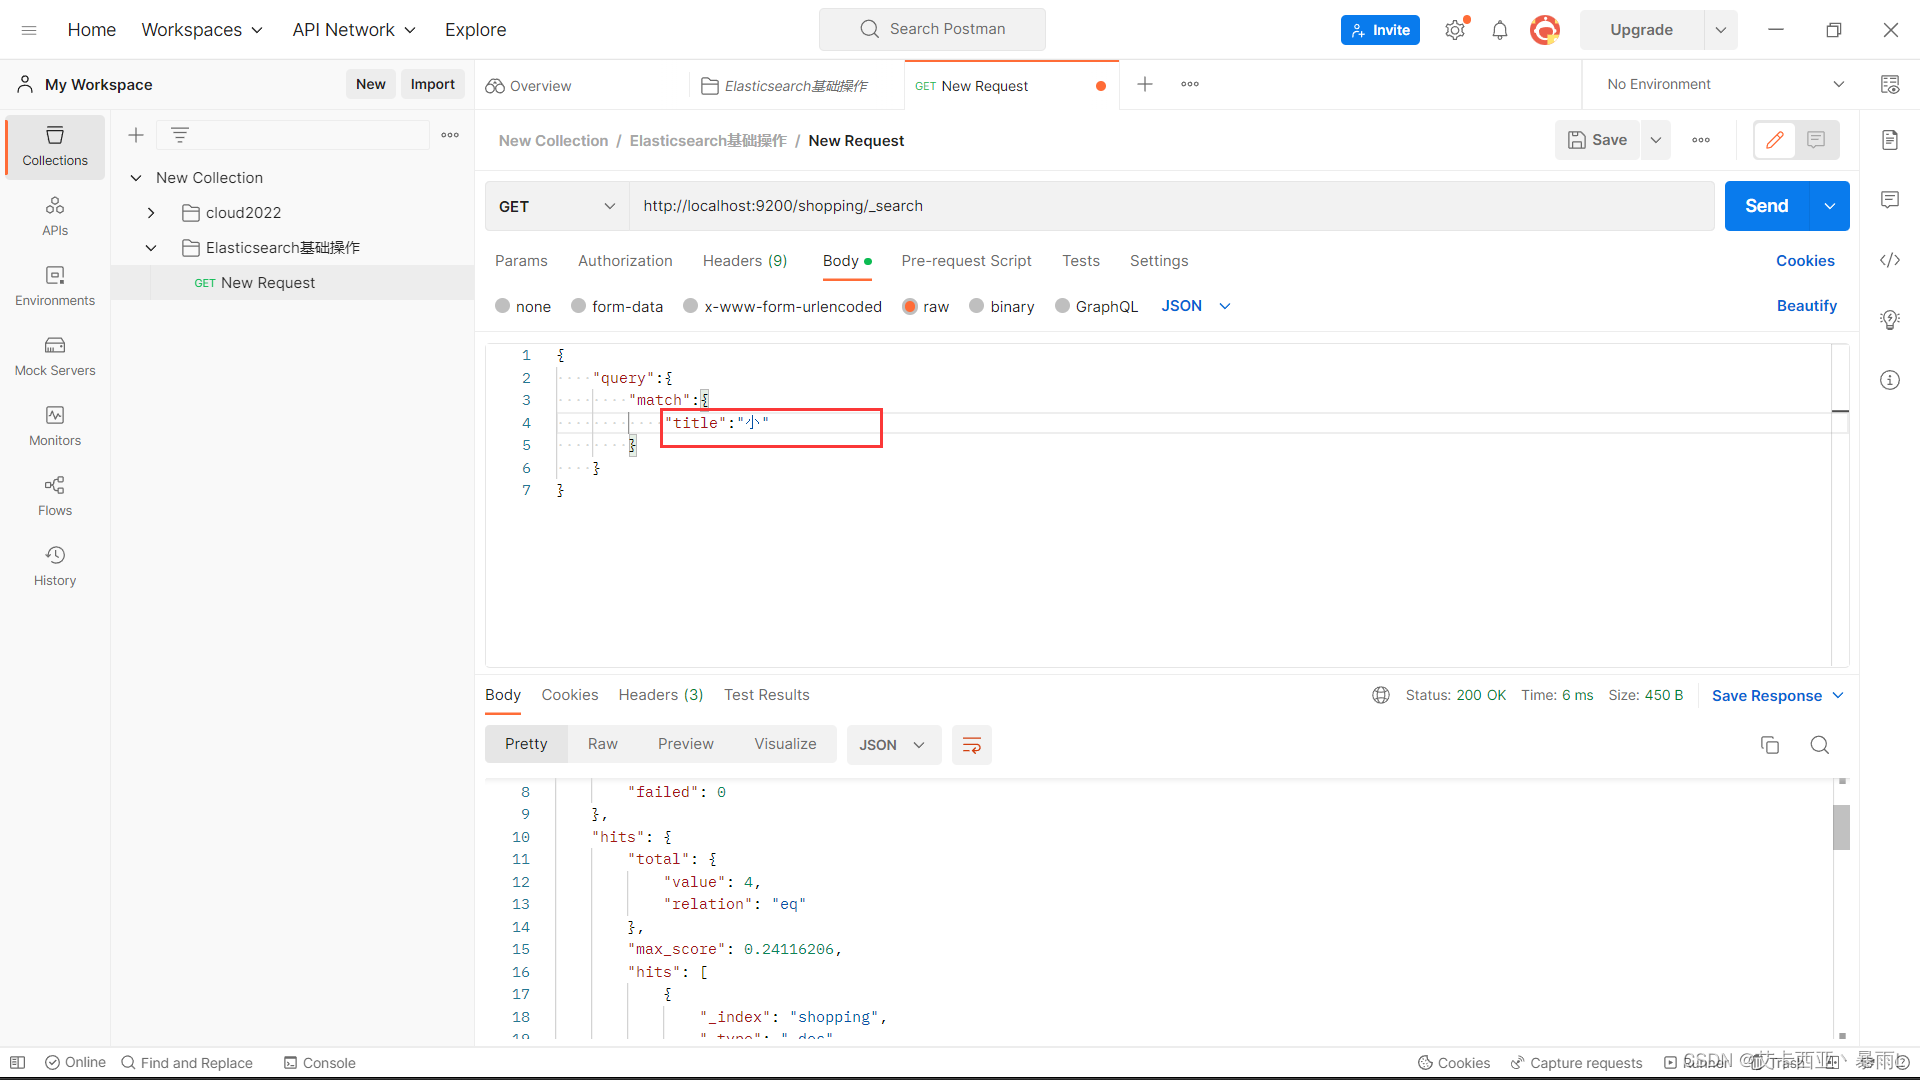Open the Collections sidebar panel
This screenshot has height=1080, width=1920.
coord(55,146)
